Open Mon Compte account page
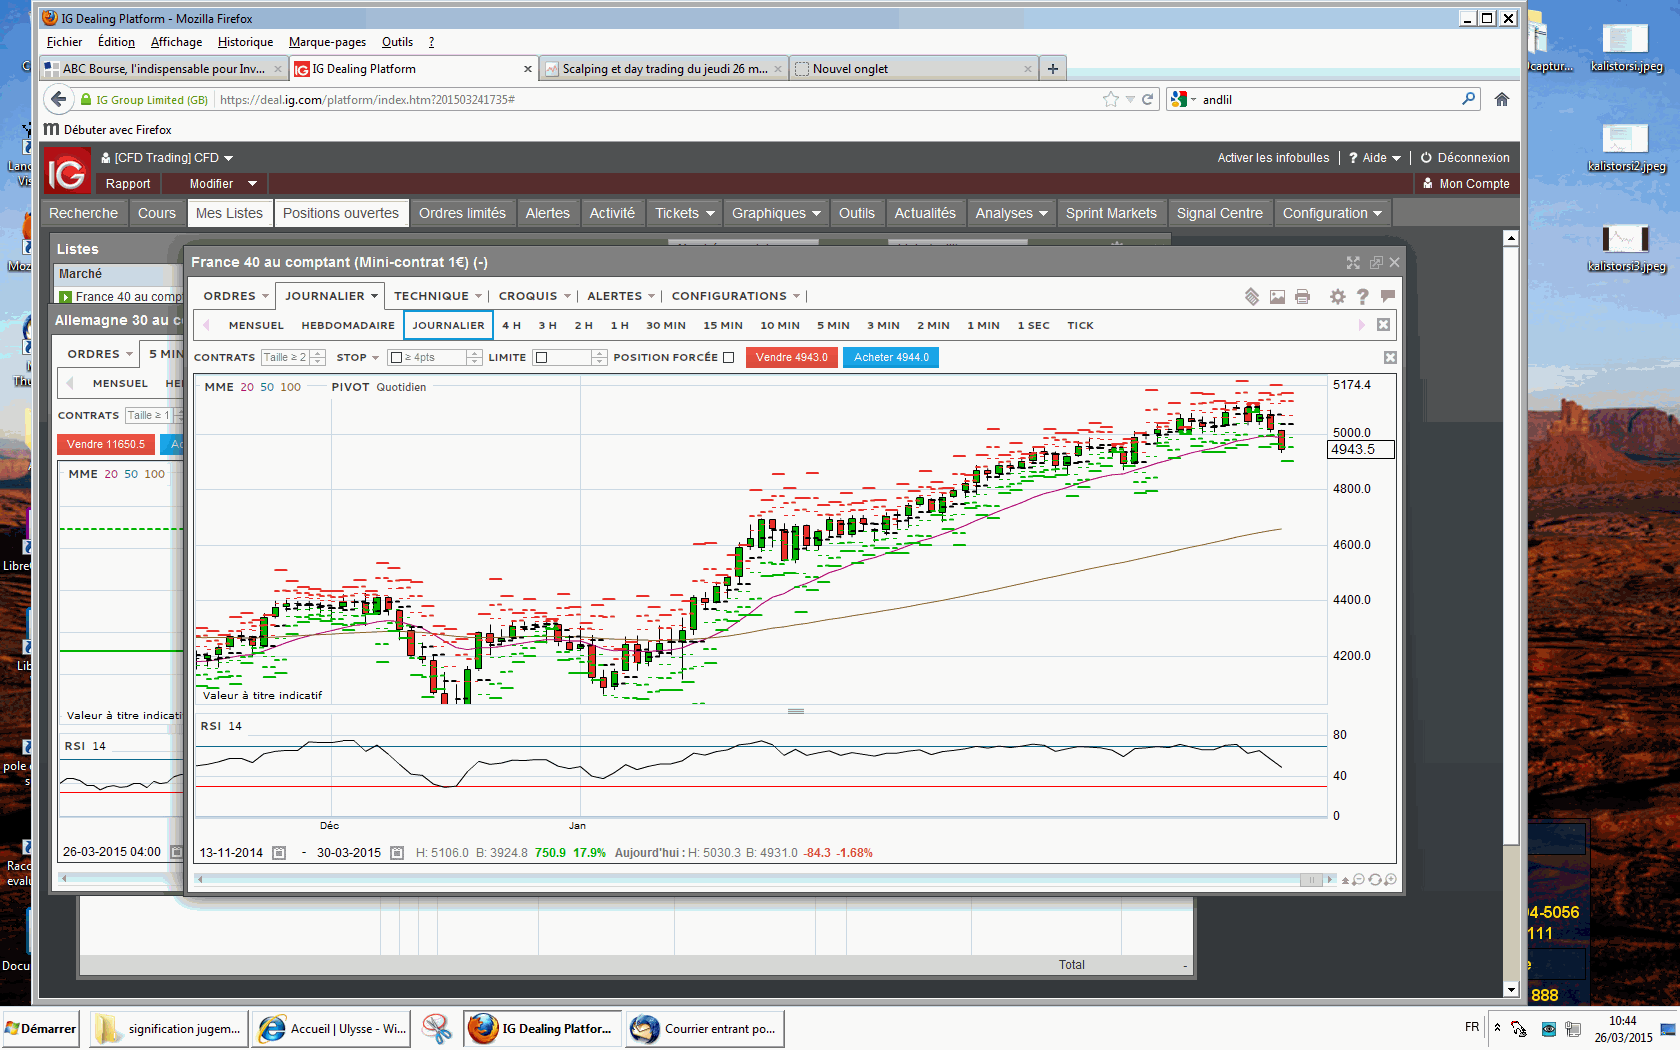 coord(1466,184)
